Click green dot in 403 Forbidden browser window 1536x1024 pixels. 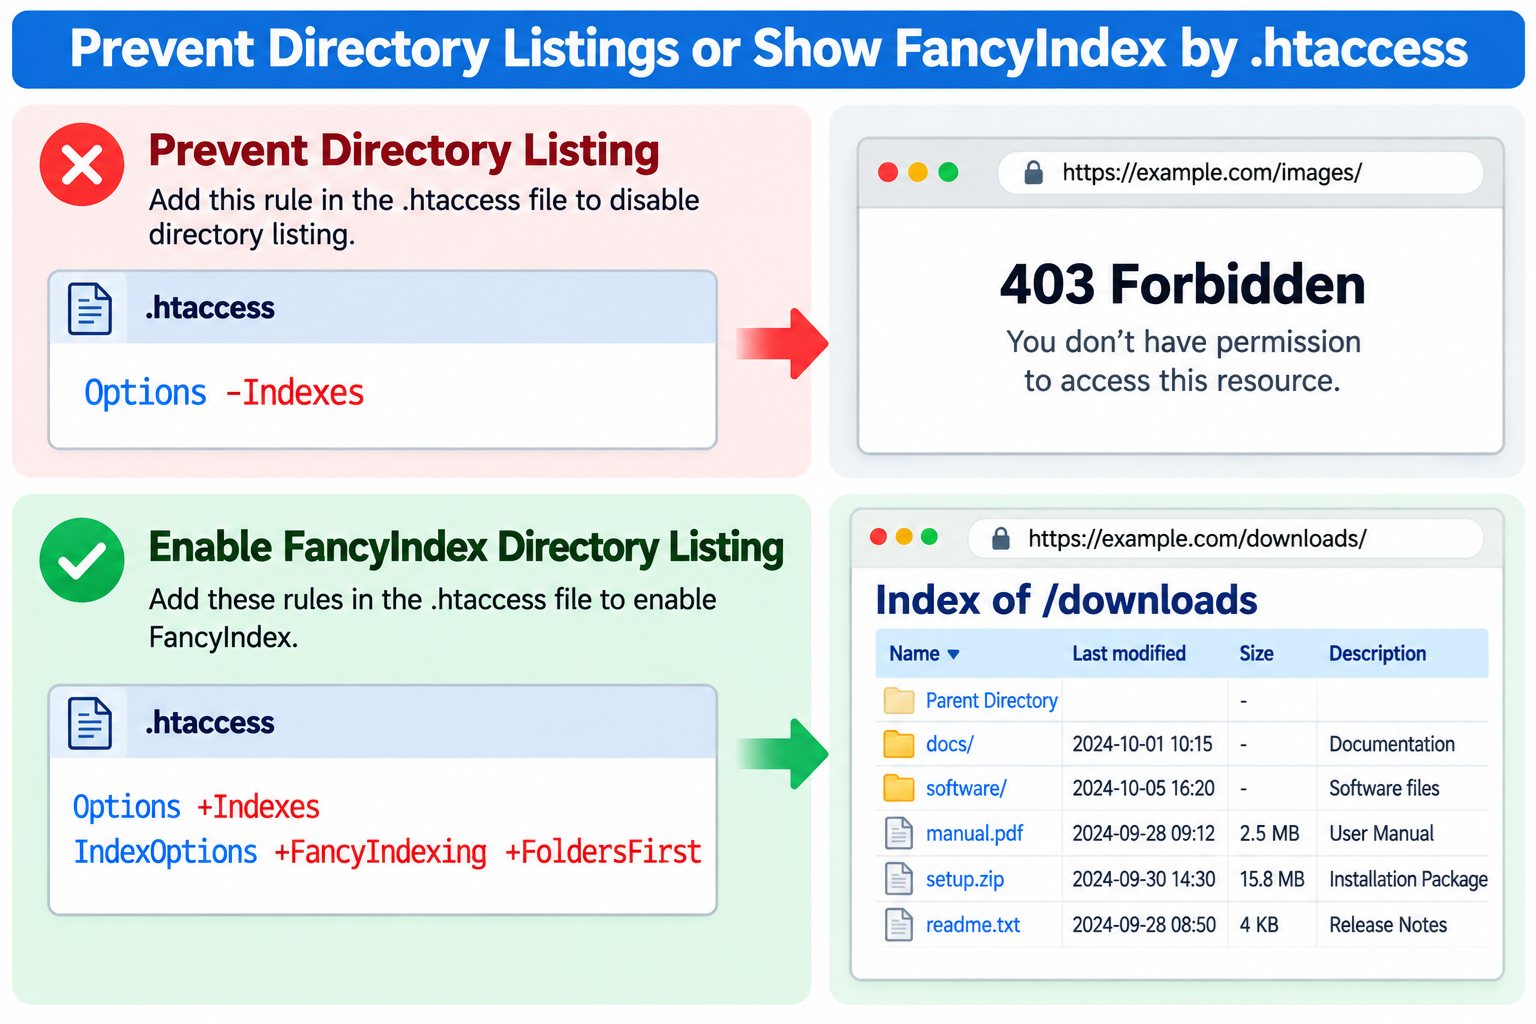tap(948, 172)
